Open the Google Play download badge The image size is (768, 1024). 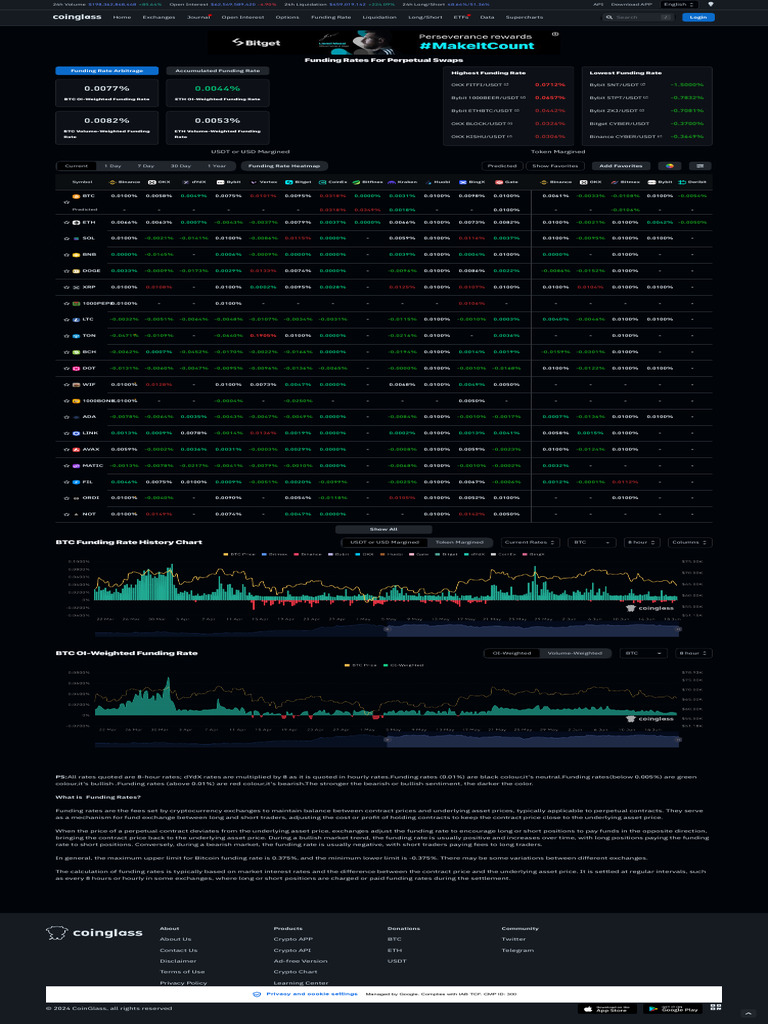click(673, 1009)
